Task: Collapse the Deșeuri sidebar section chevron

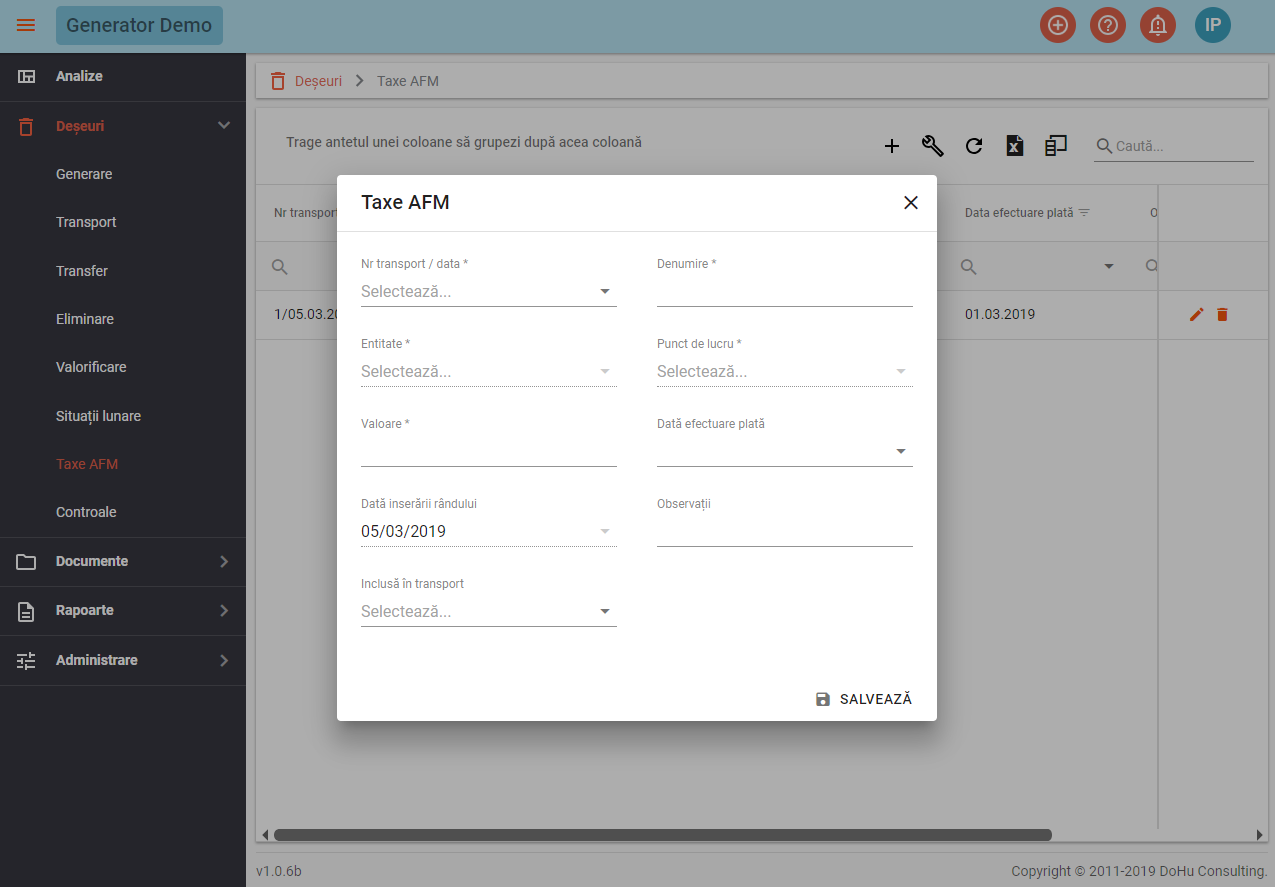Action: pyautogui.click(x=224, y=126)
